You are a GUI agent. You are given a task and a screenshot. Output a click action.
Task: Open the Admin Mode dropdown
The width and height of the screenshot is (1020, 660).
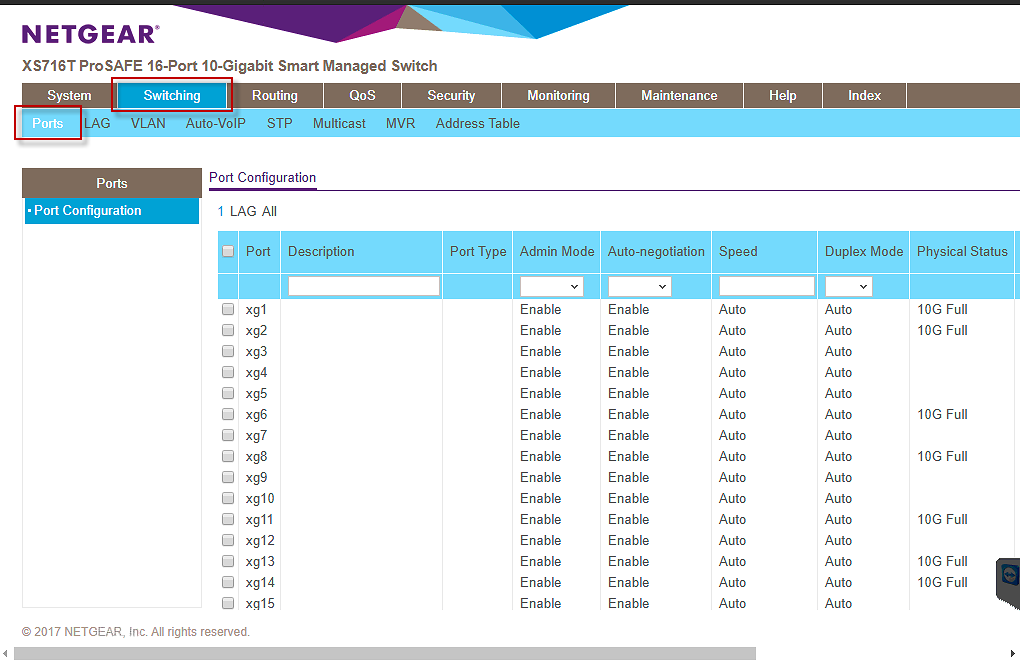[552, 286]
